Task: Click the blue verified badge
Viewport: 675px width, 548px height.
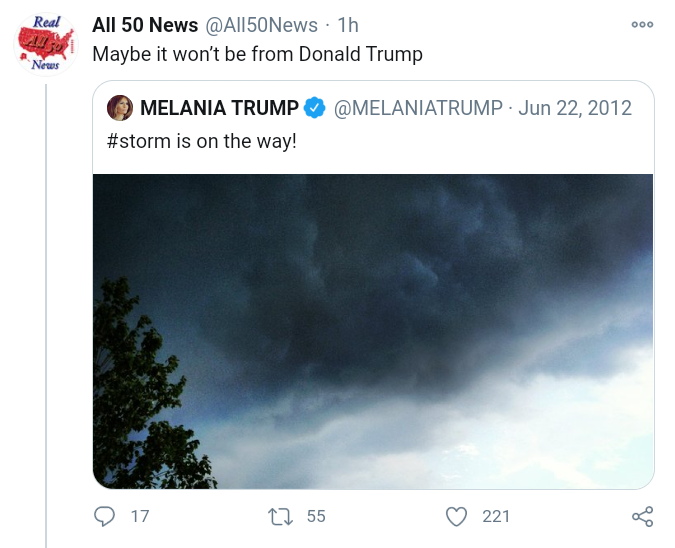Action: 315,108
